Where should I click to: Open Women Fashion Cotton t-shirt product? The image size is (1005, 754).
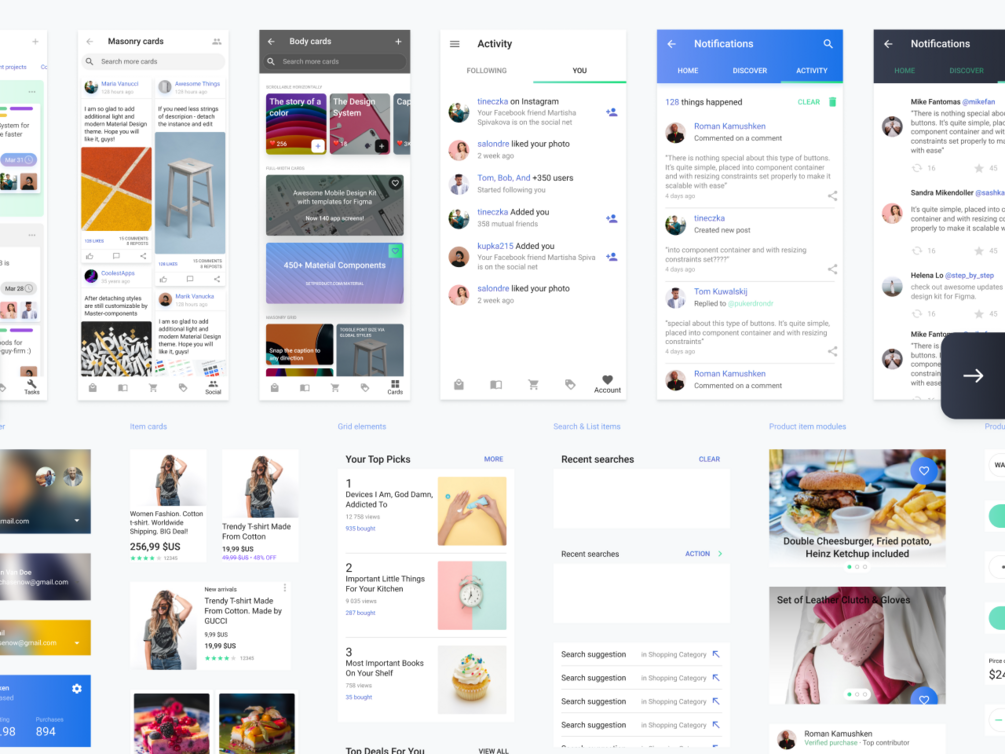coord(167,506)
